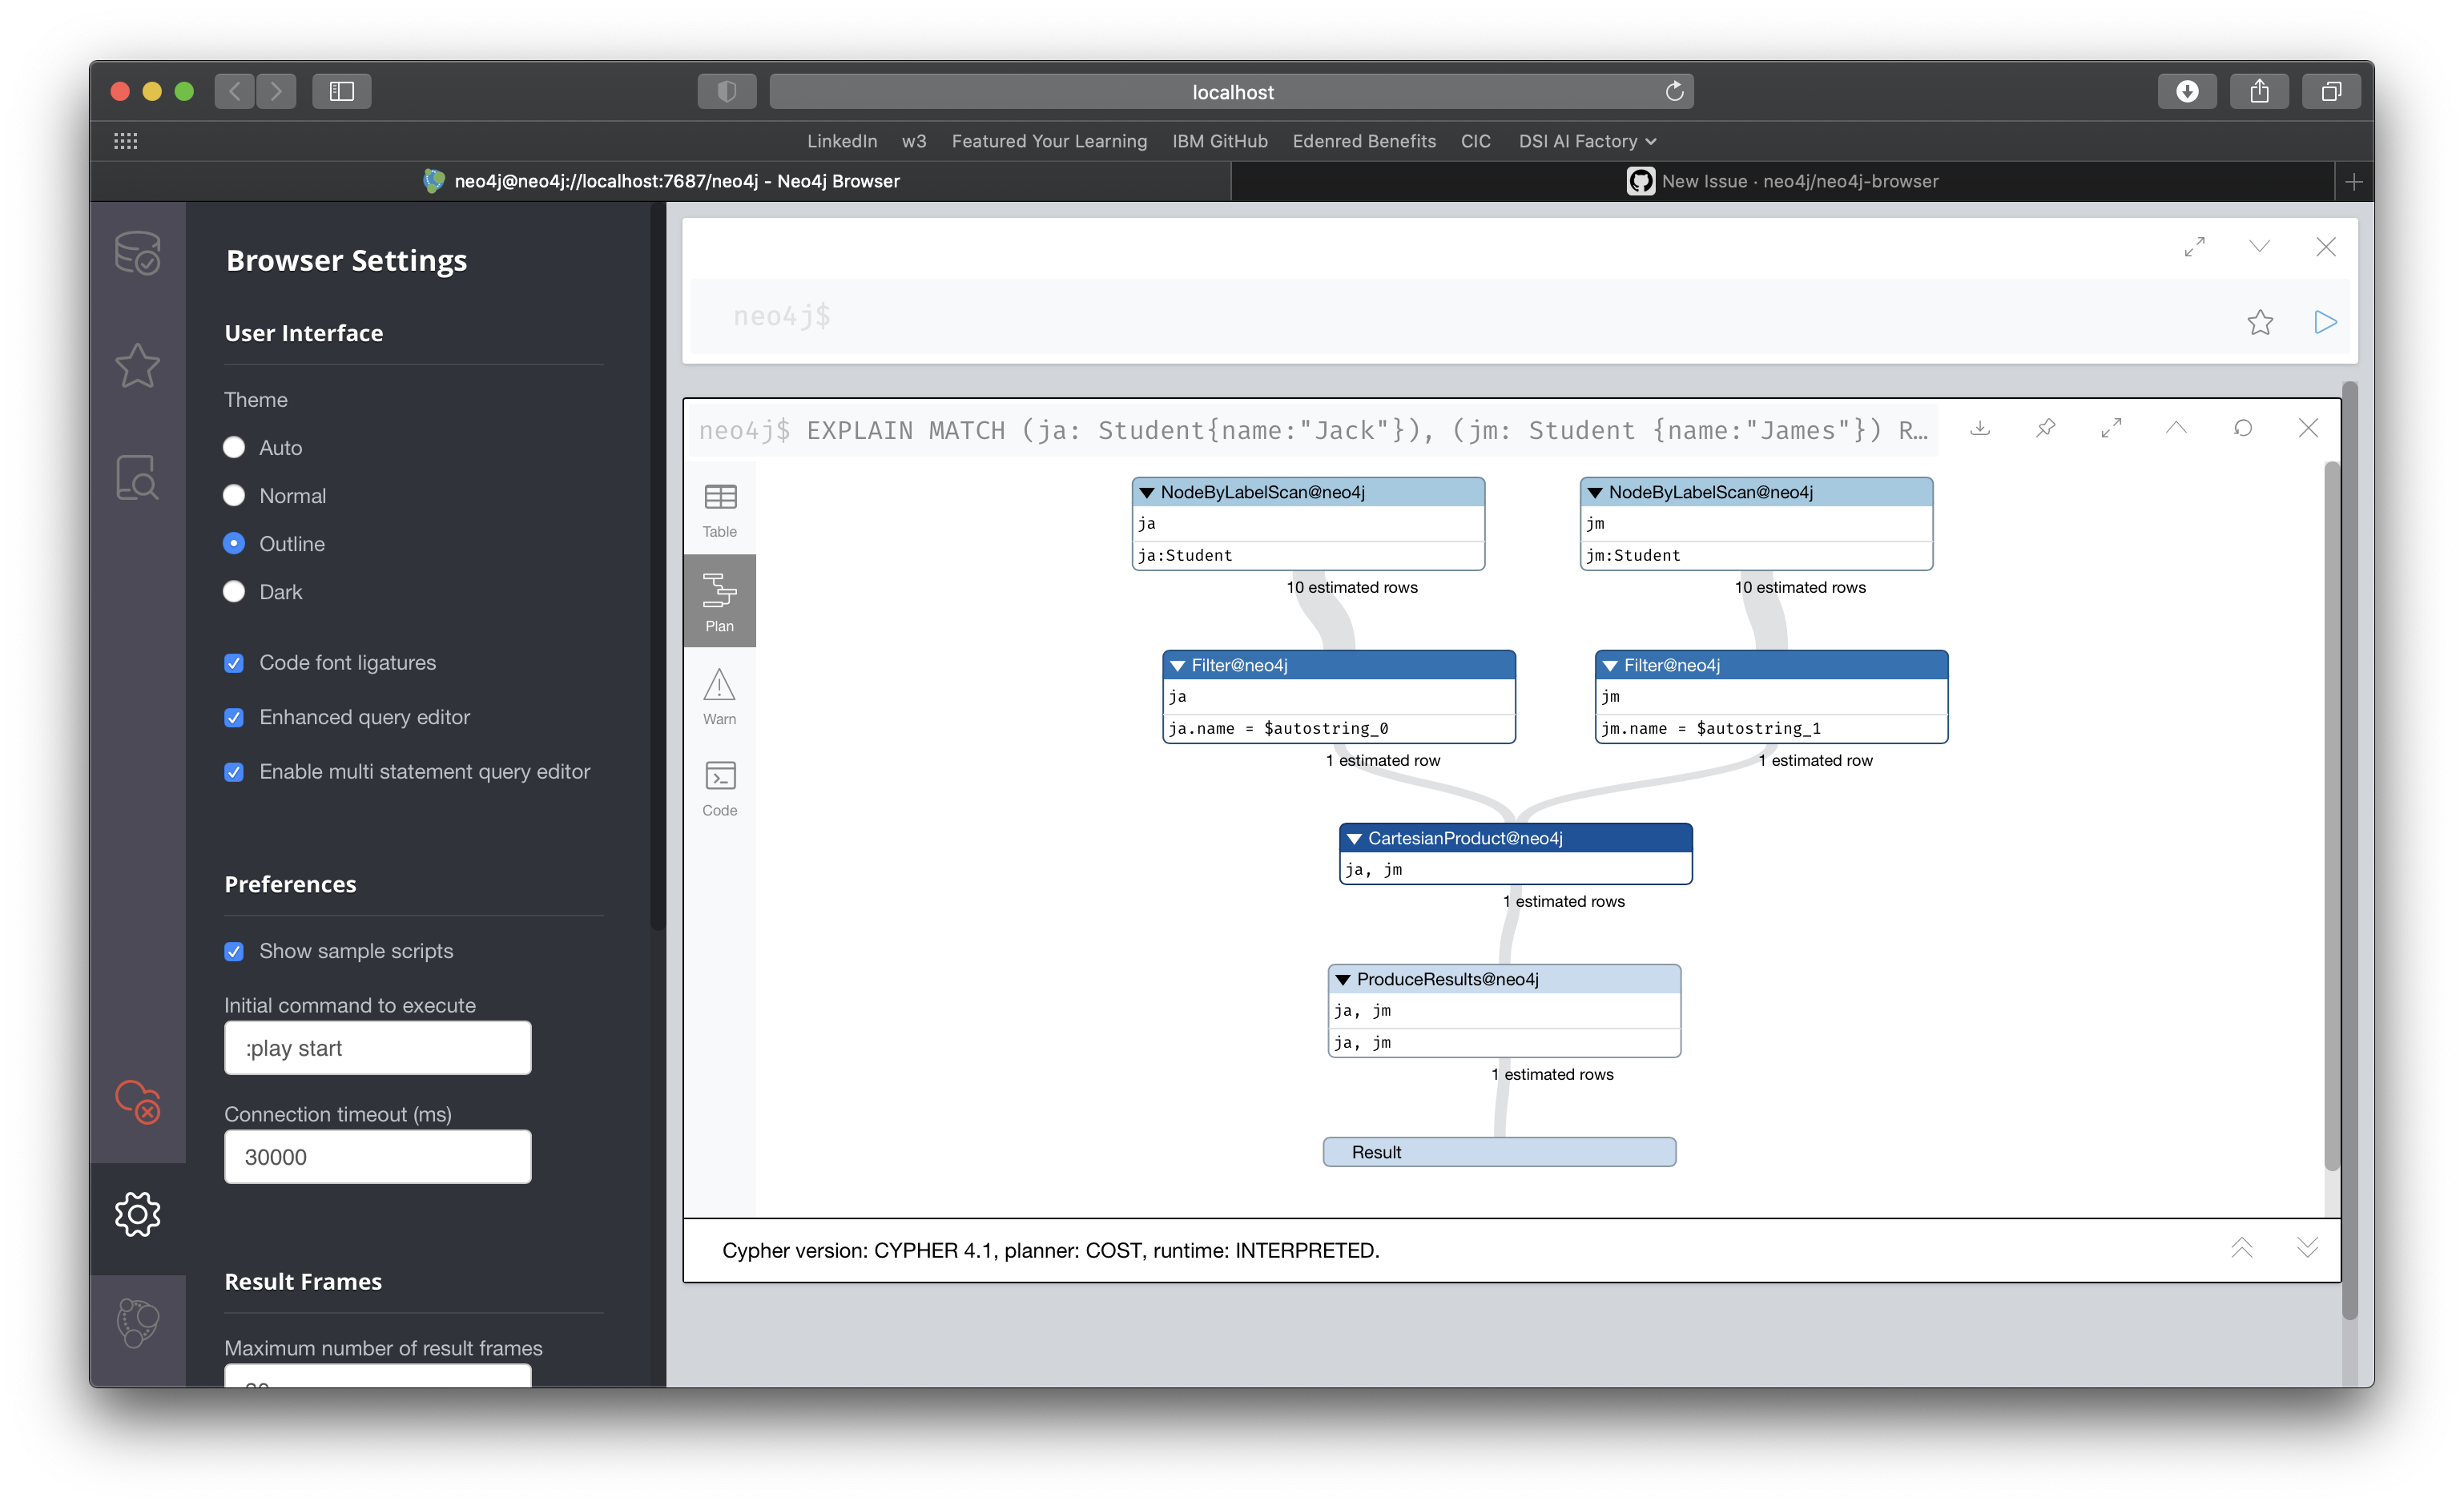
Task: Download the query plan result
Action: (1980, 428)
